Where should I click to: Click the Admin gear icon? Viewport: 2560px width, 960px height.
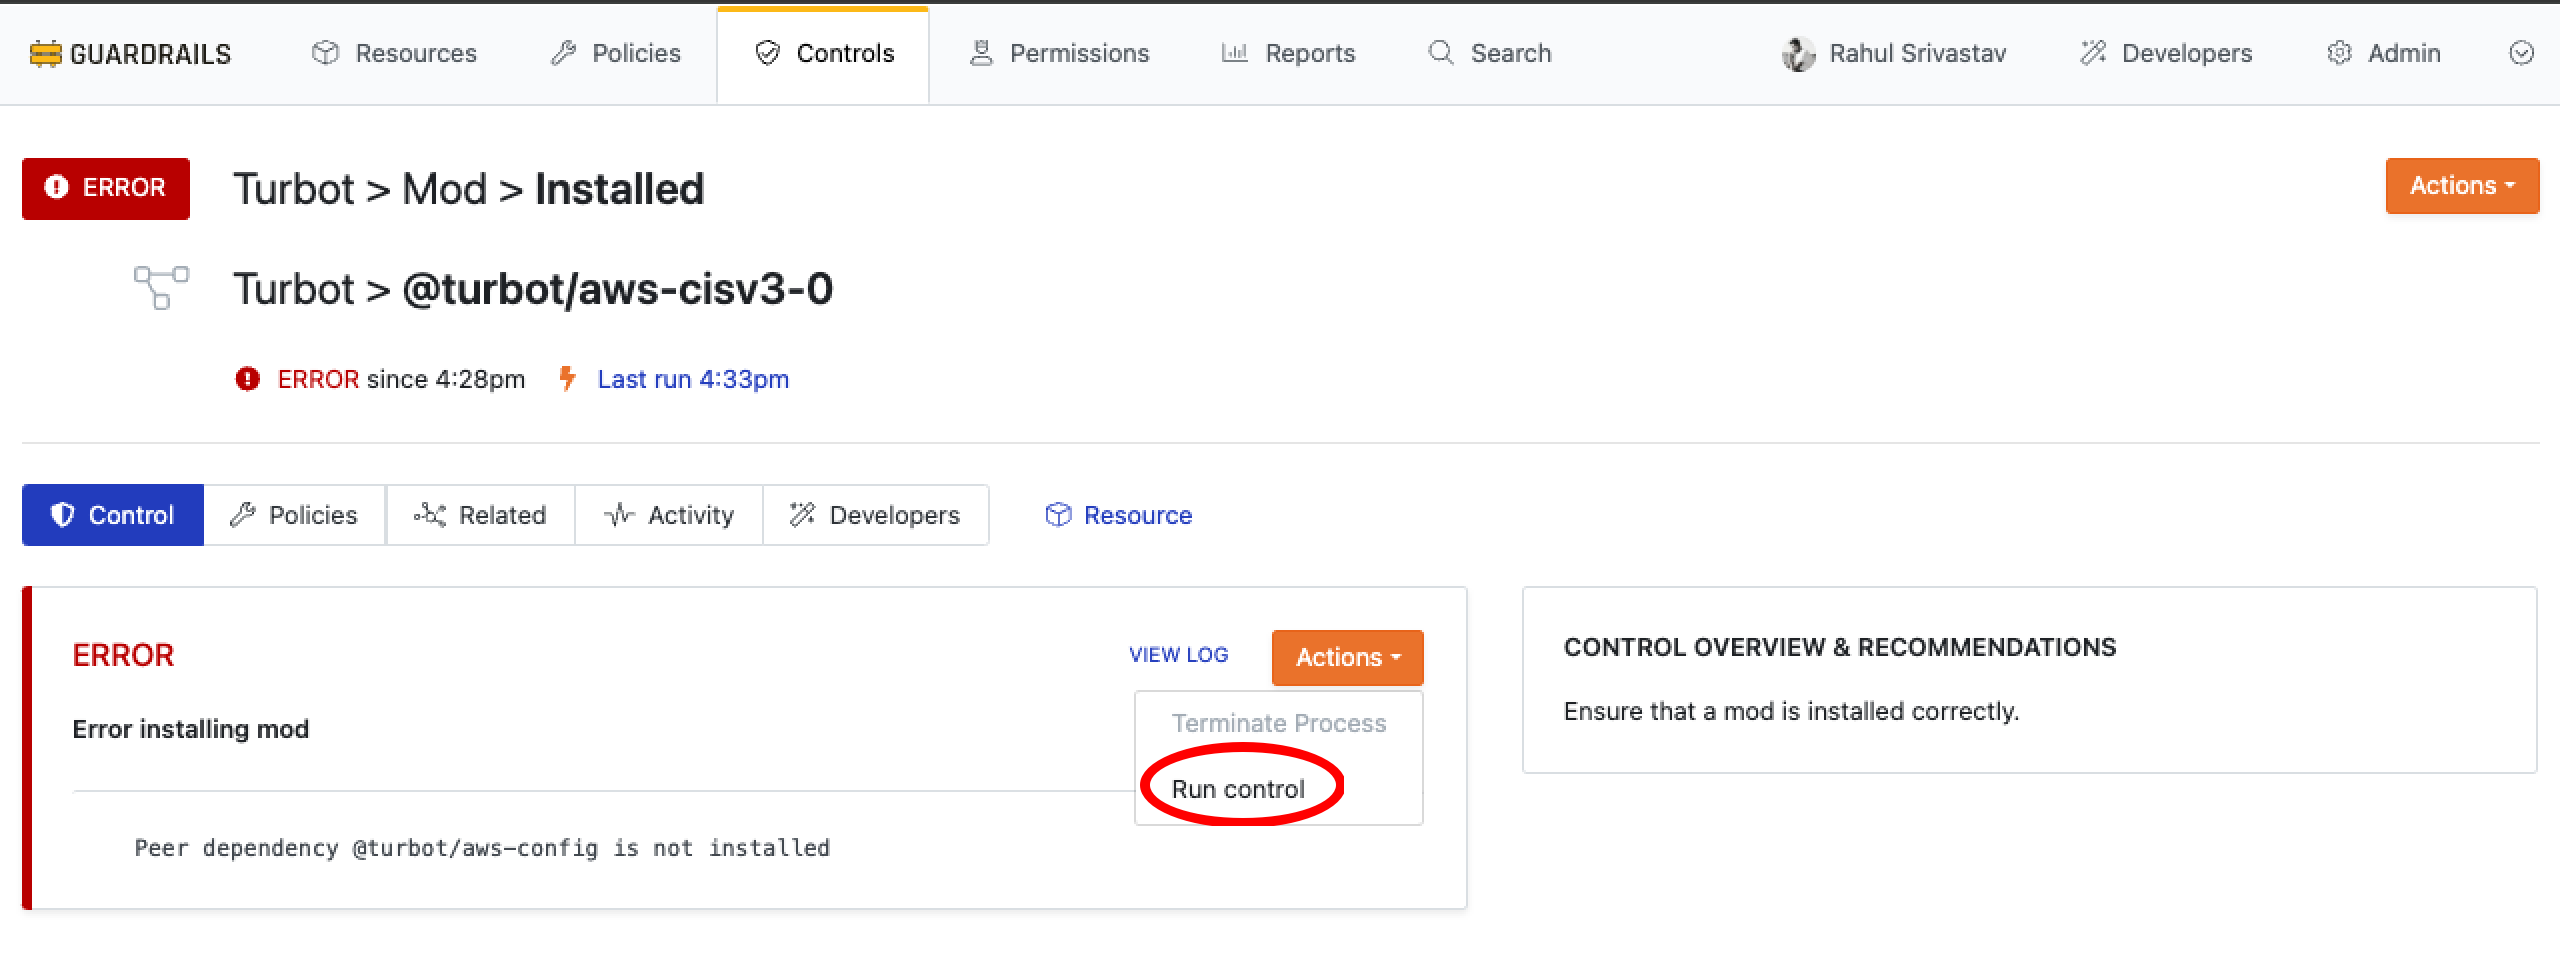(x=2339, y=54)
